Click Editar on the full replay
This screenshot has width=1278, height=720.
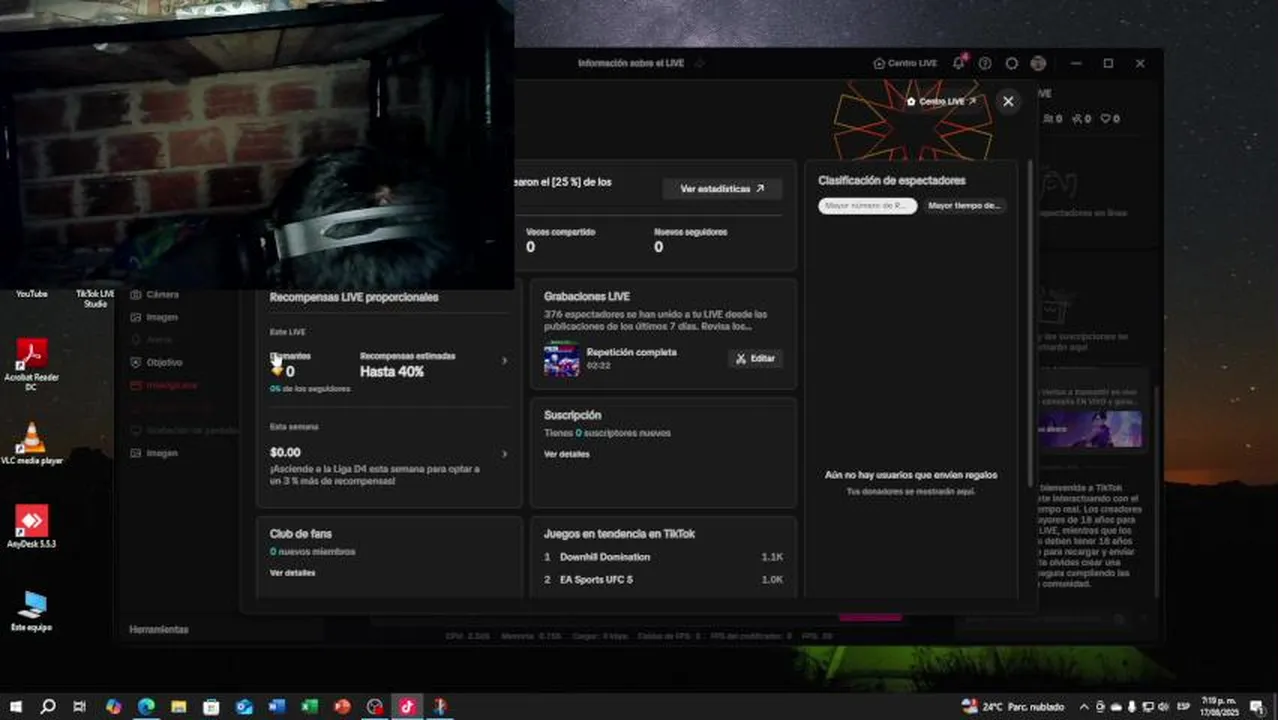(755, 358)
